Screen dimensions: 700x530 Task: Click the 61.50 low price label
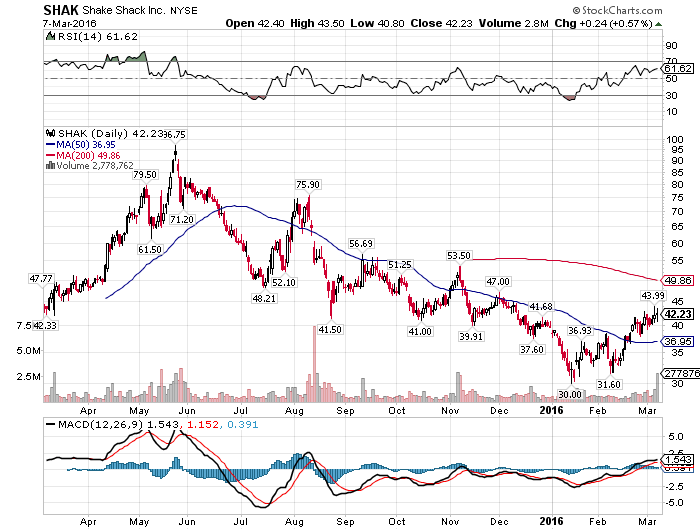click(150, 249)
